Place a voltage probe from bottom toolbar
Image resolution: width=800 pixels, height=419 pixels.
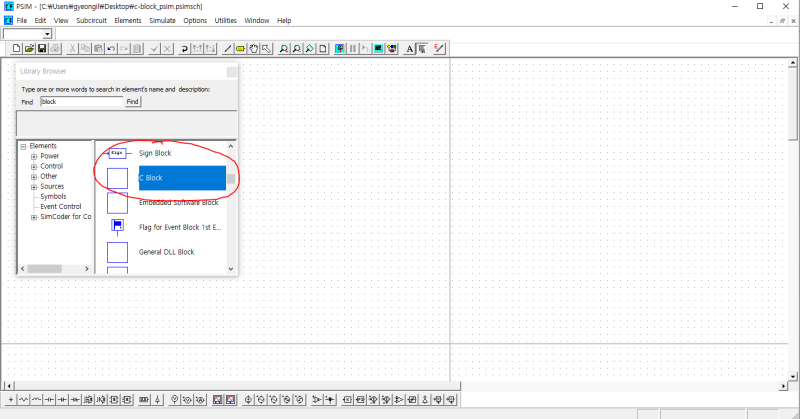(174, 400)
